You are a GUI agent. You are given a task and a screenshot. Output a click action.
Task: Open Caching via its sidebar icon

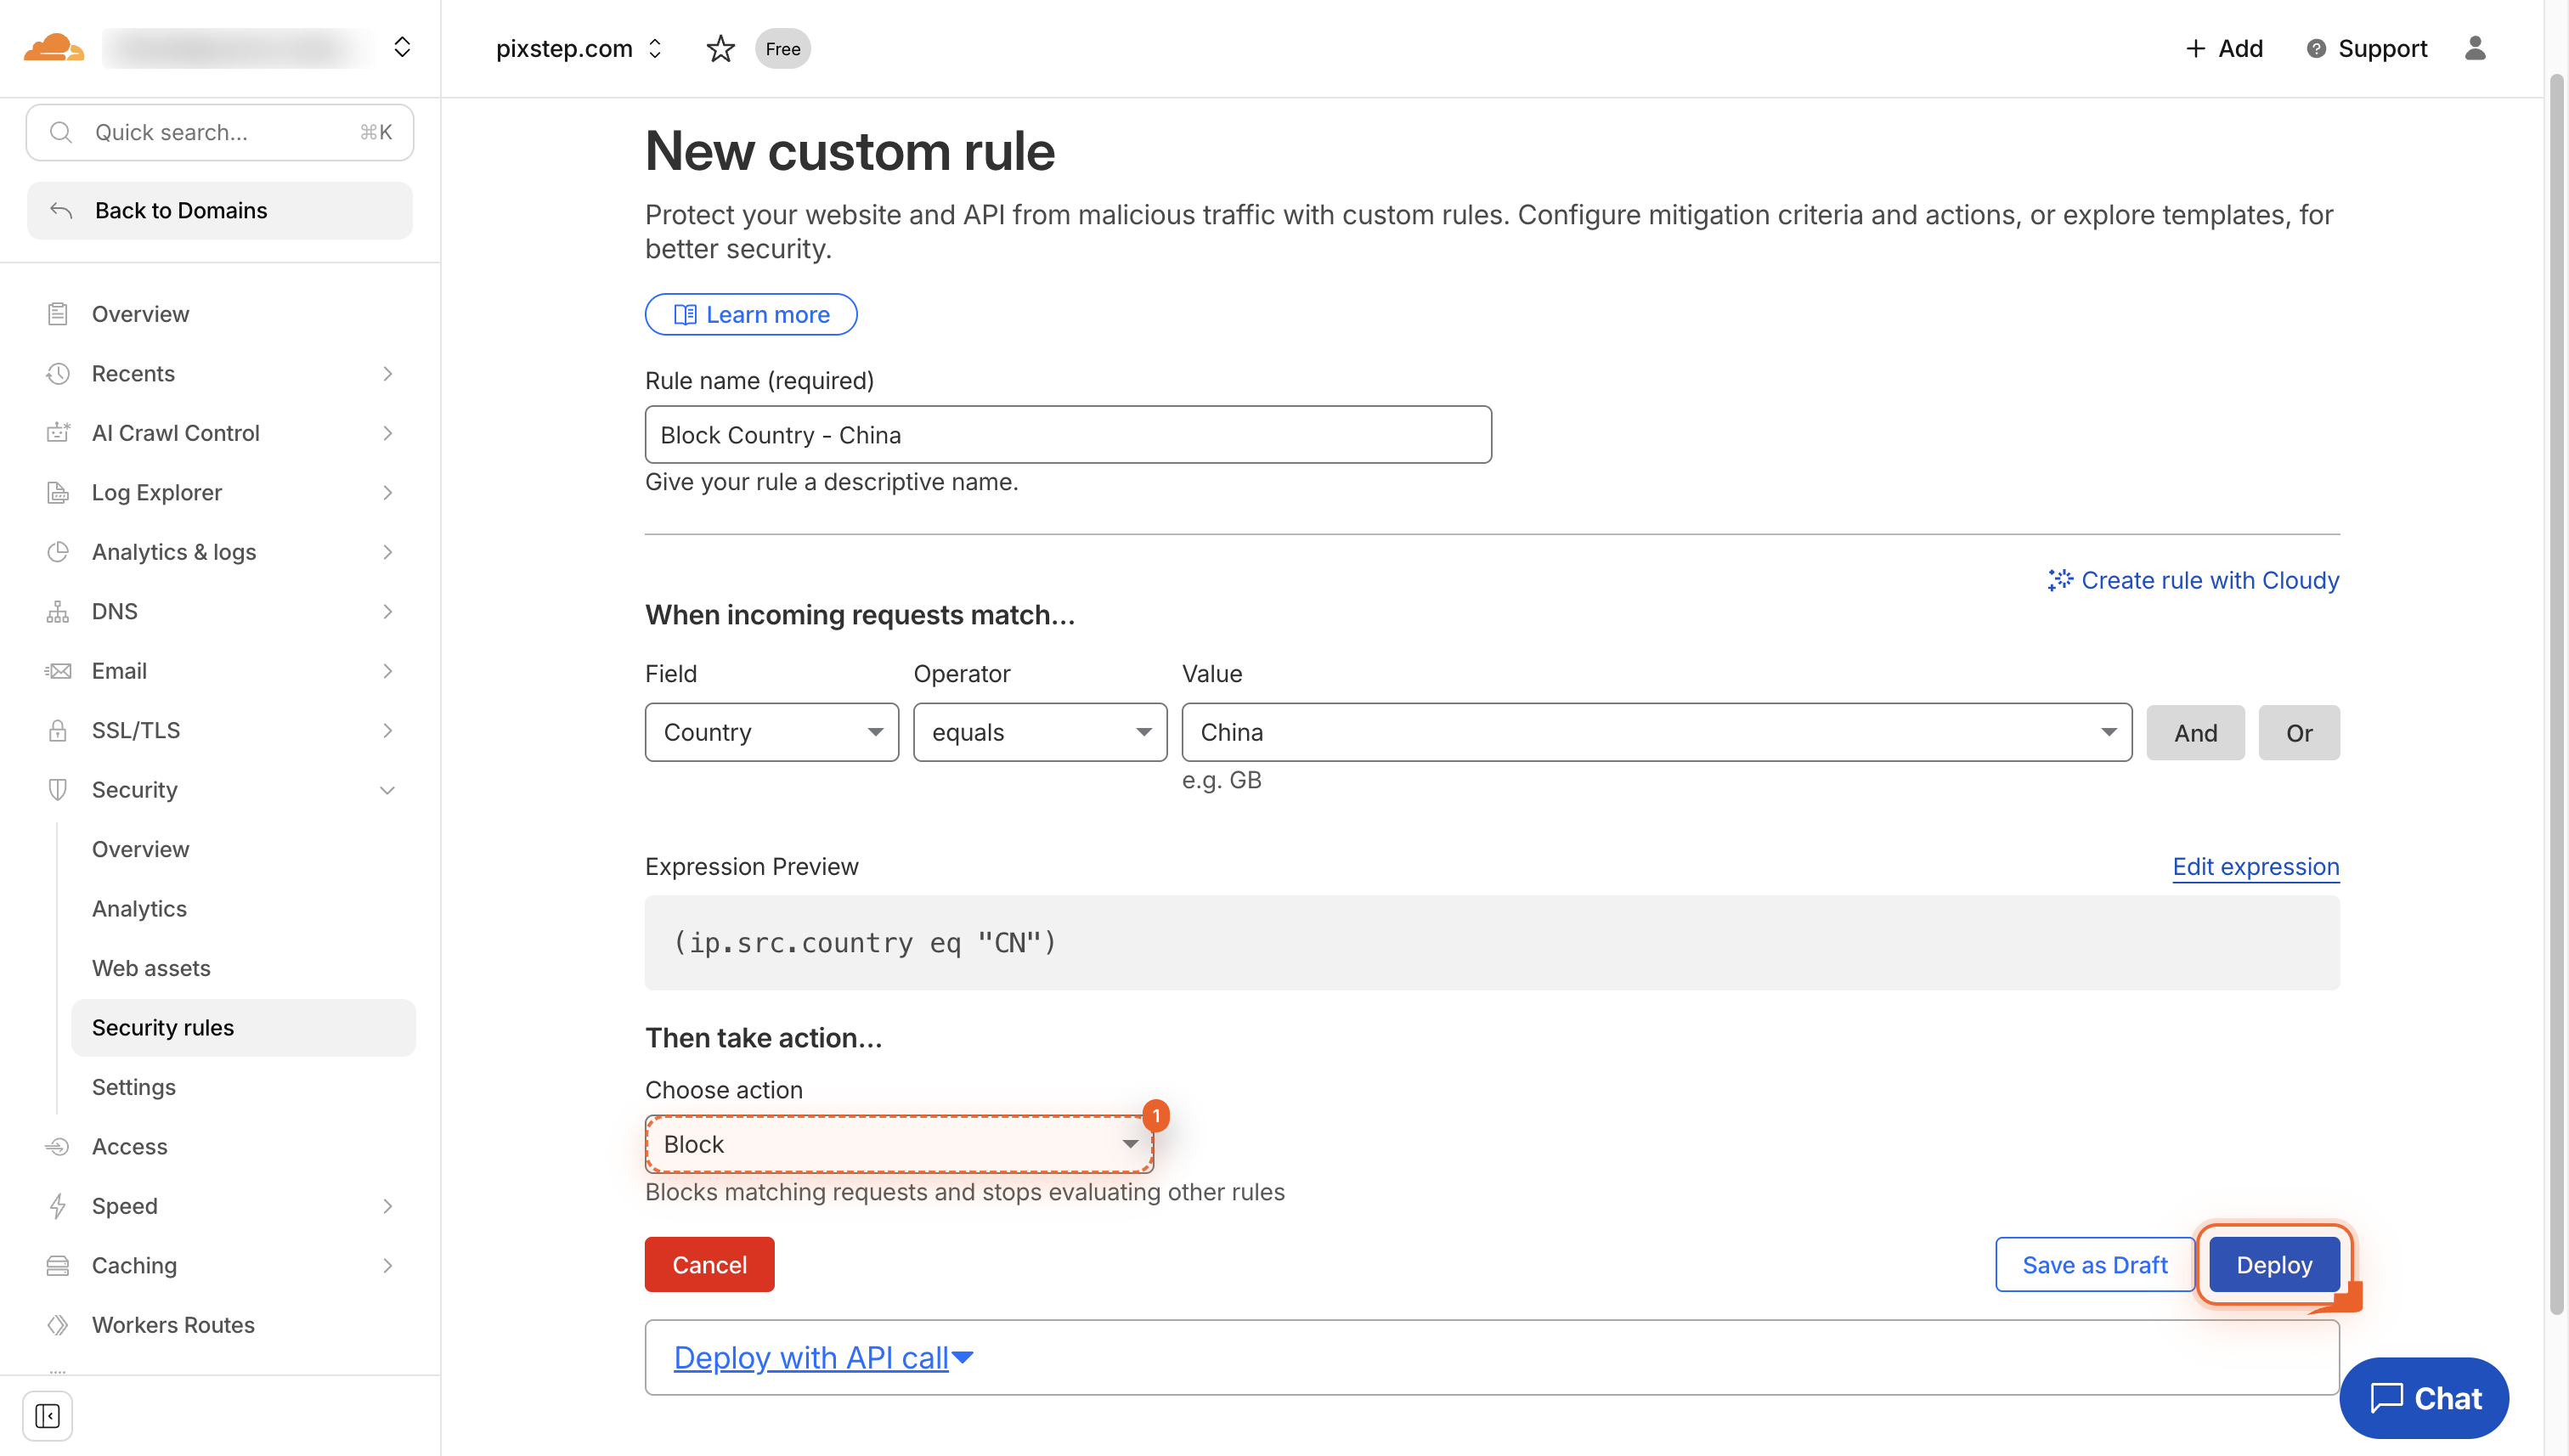coord(57,1265)
